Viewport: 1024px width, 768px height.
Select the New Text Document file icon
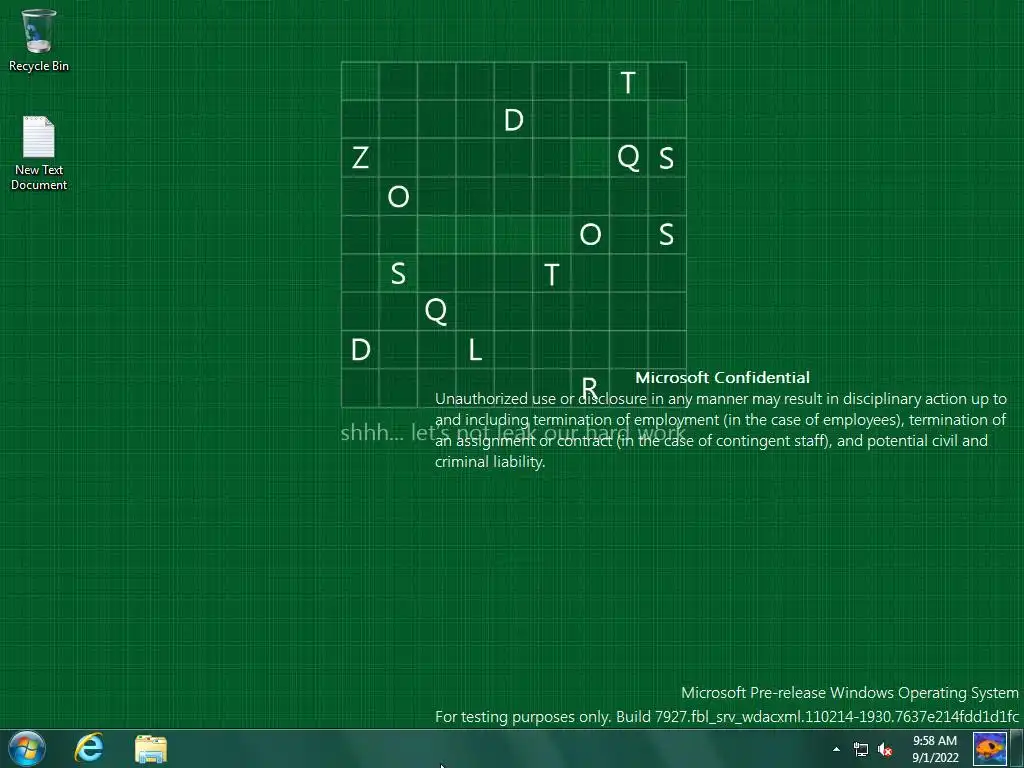point(39,153)
